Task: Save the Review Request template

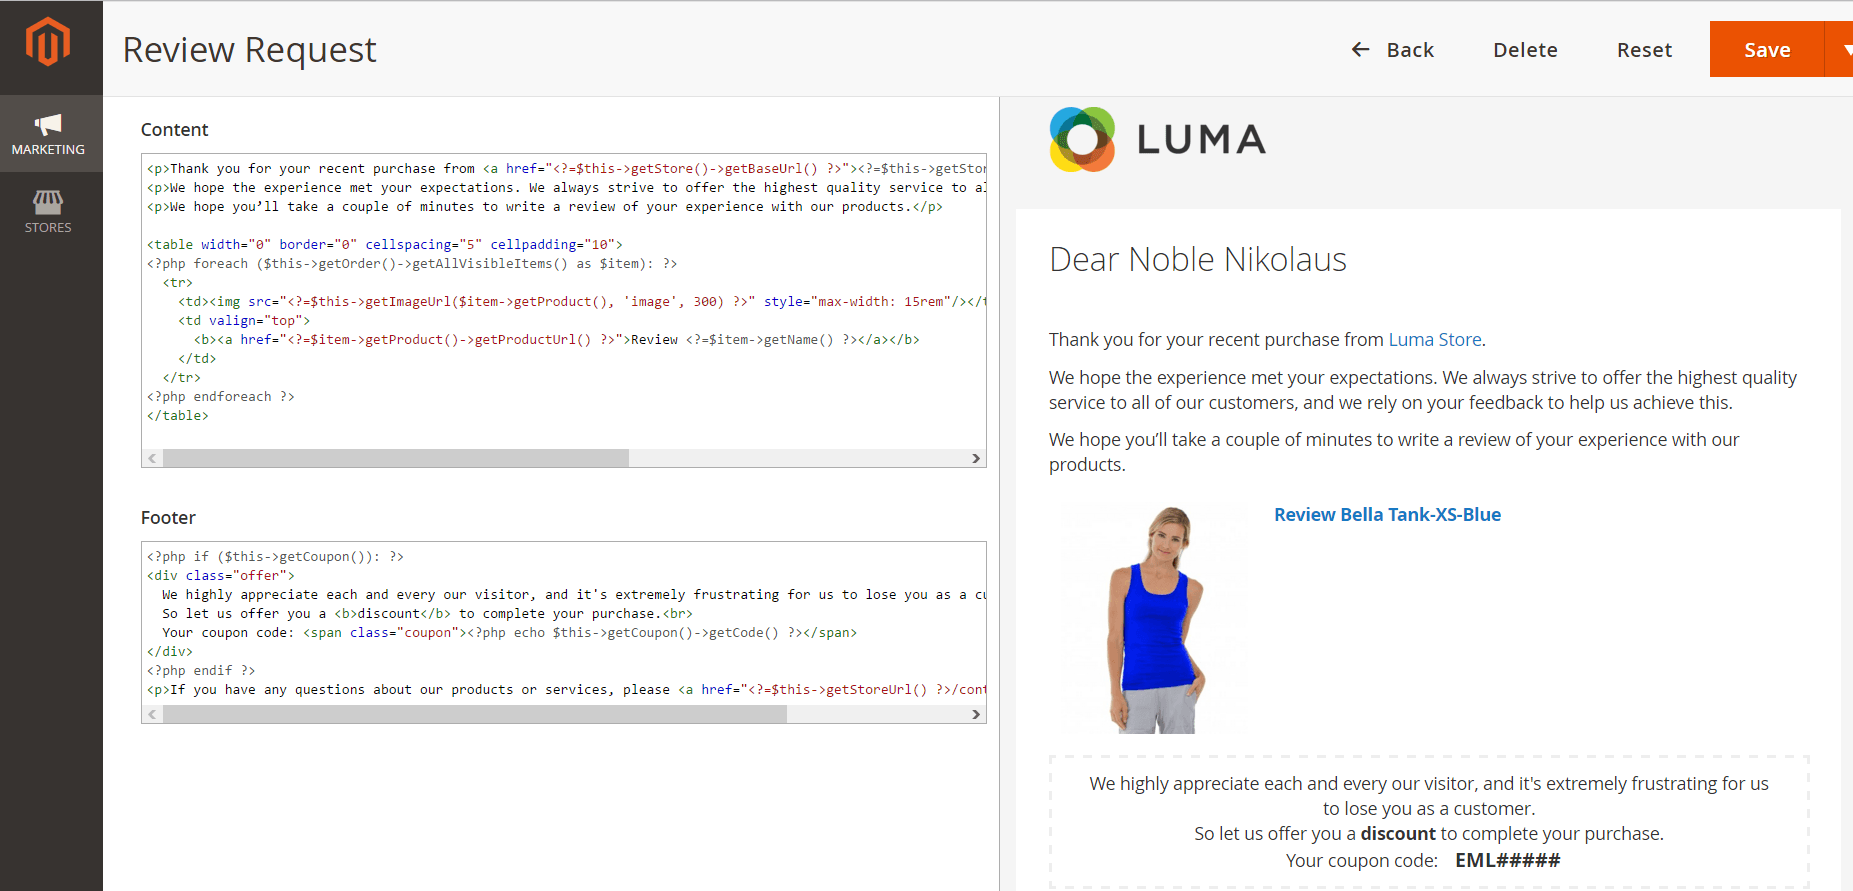Action: [1767, 49]
